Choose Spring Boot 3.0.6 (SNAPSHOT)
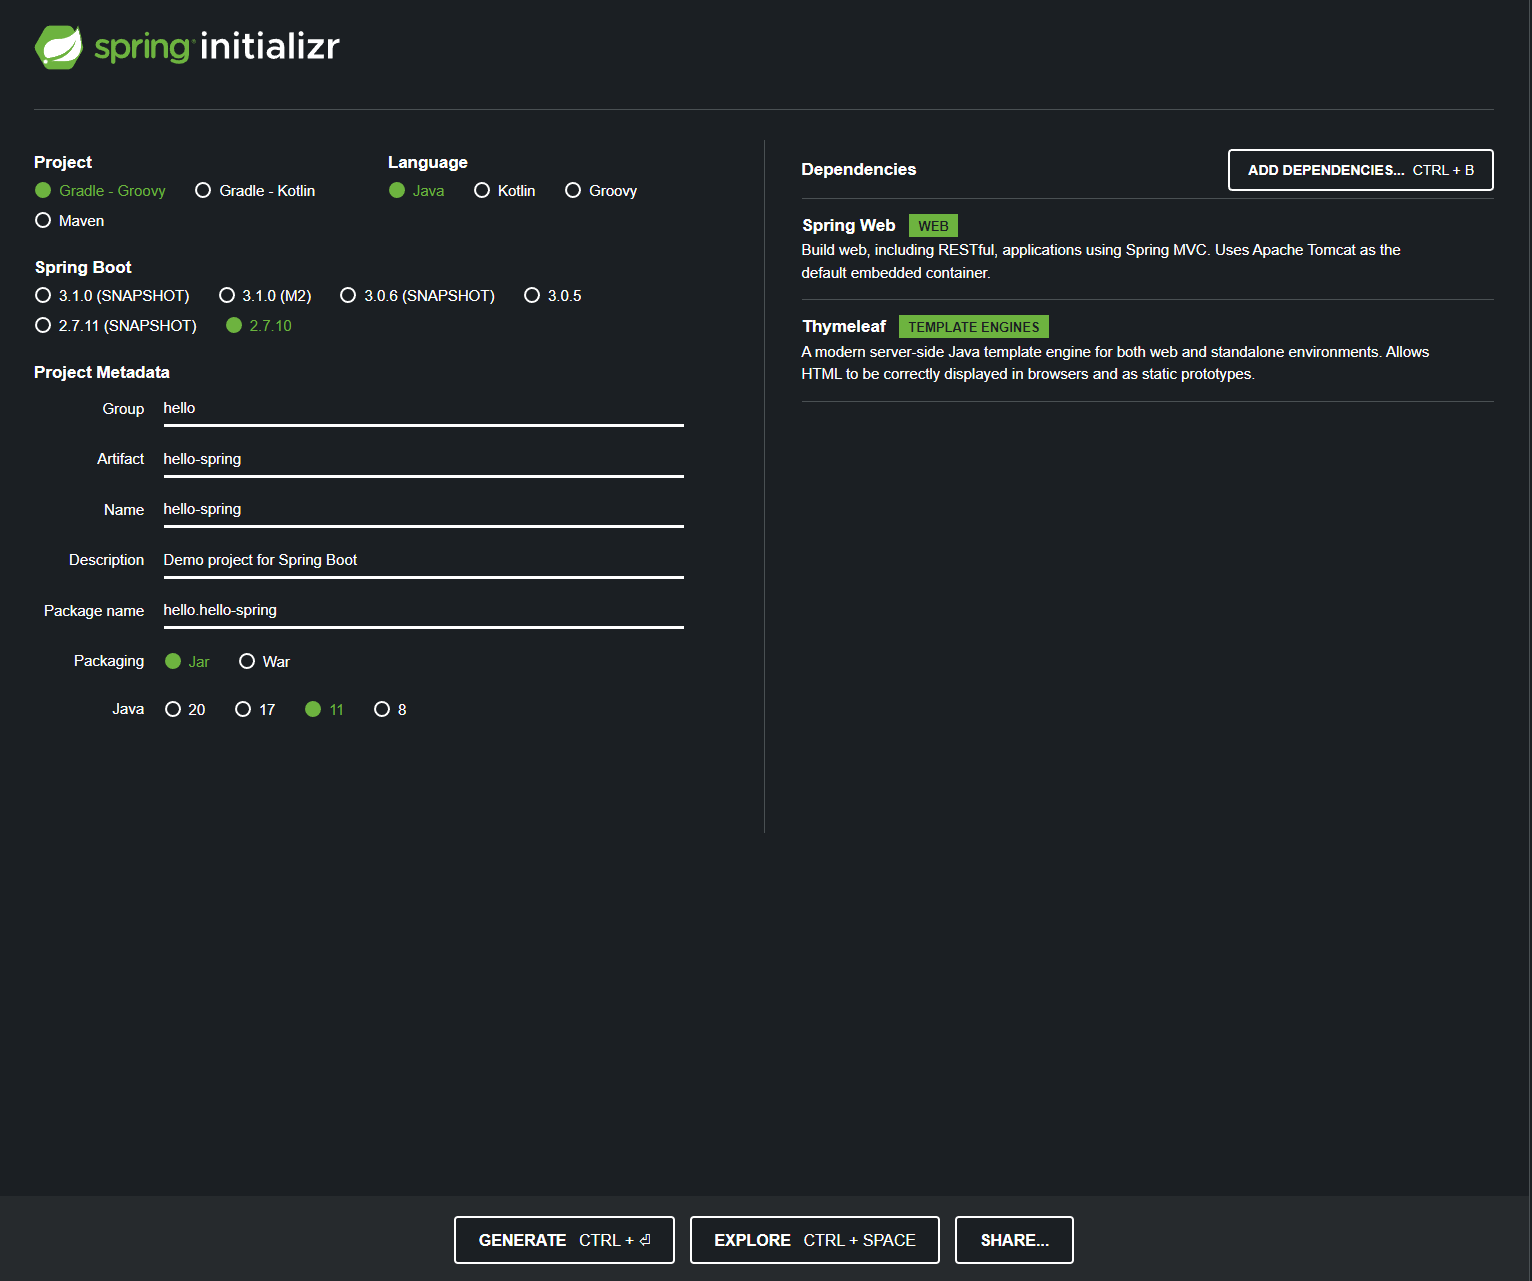1532x1281 pixels. 418,295
